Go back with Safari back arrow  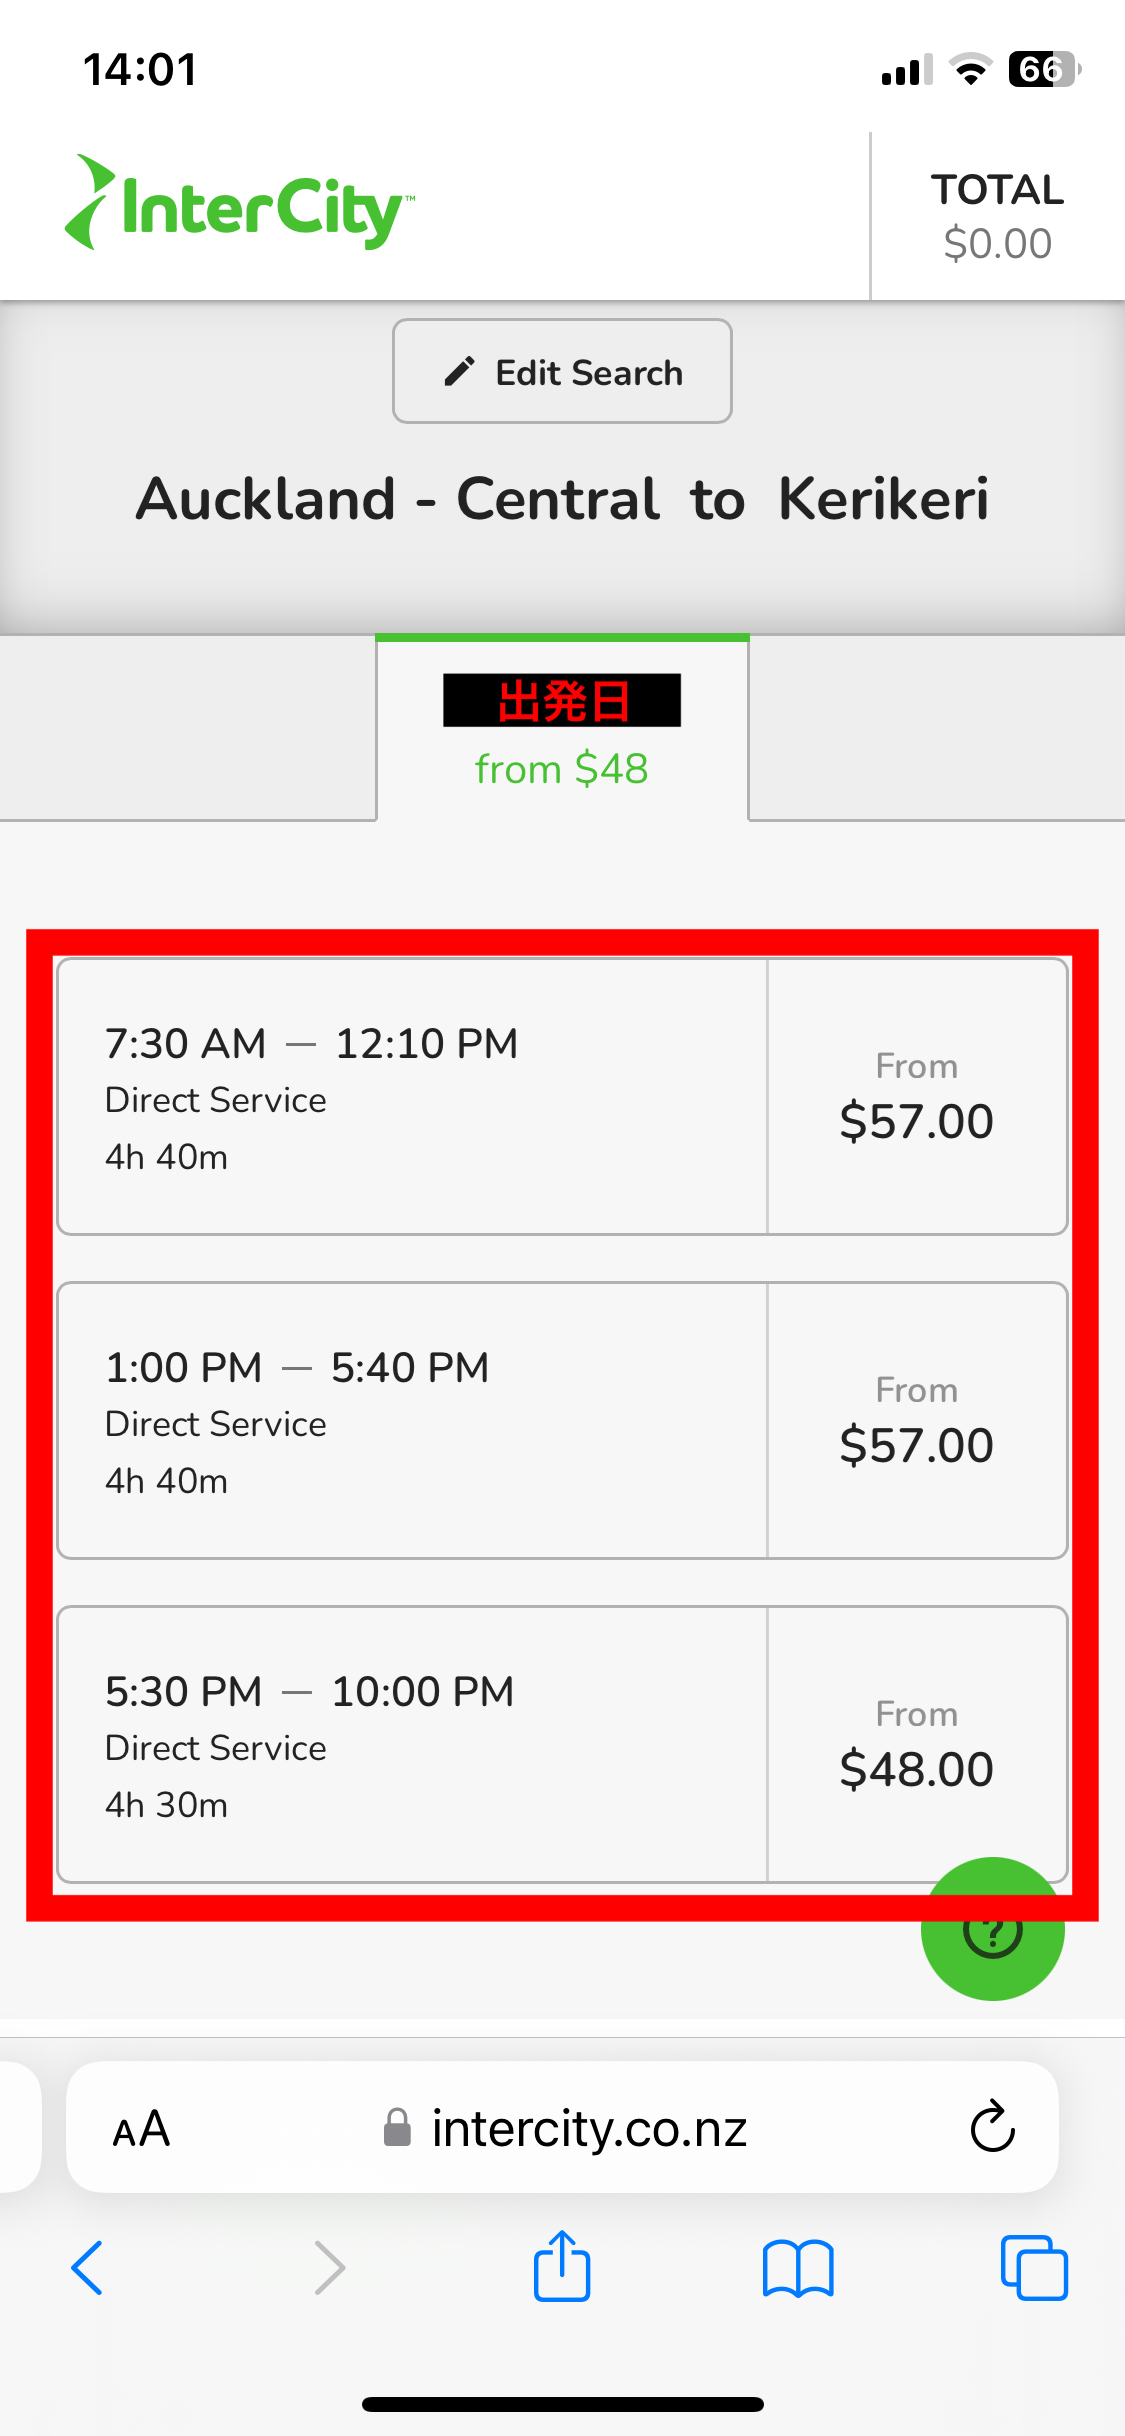point(88,2268)
